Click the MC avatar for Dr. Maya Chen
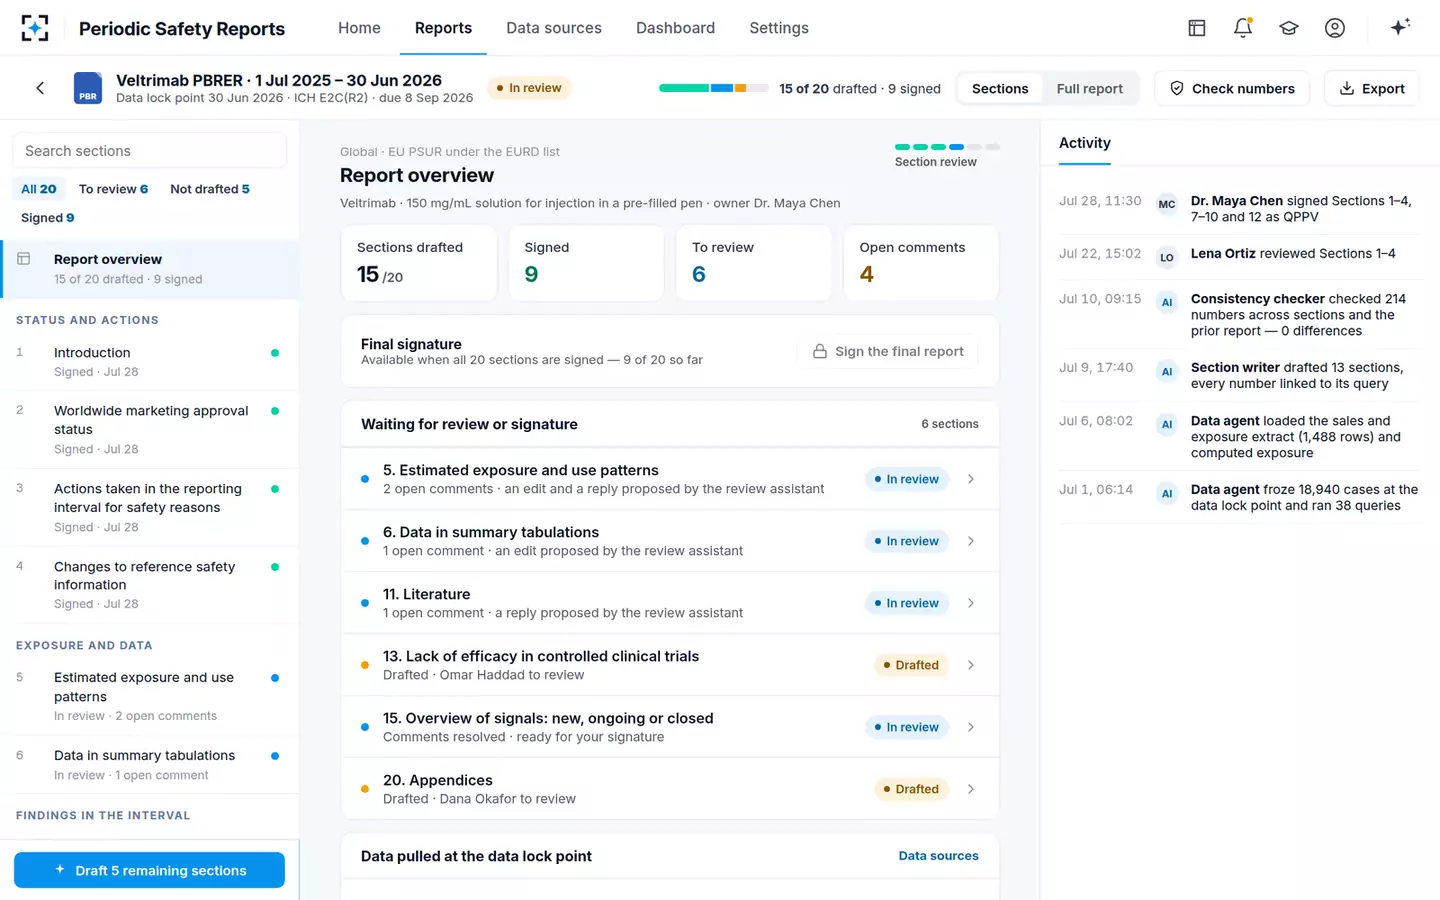1440x900 pixels. click(1167, 204)
